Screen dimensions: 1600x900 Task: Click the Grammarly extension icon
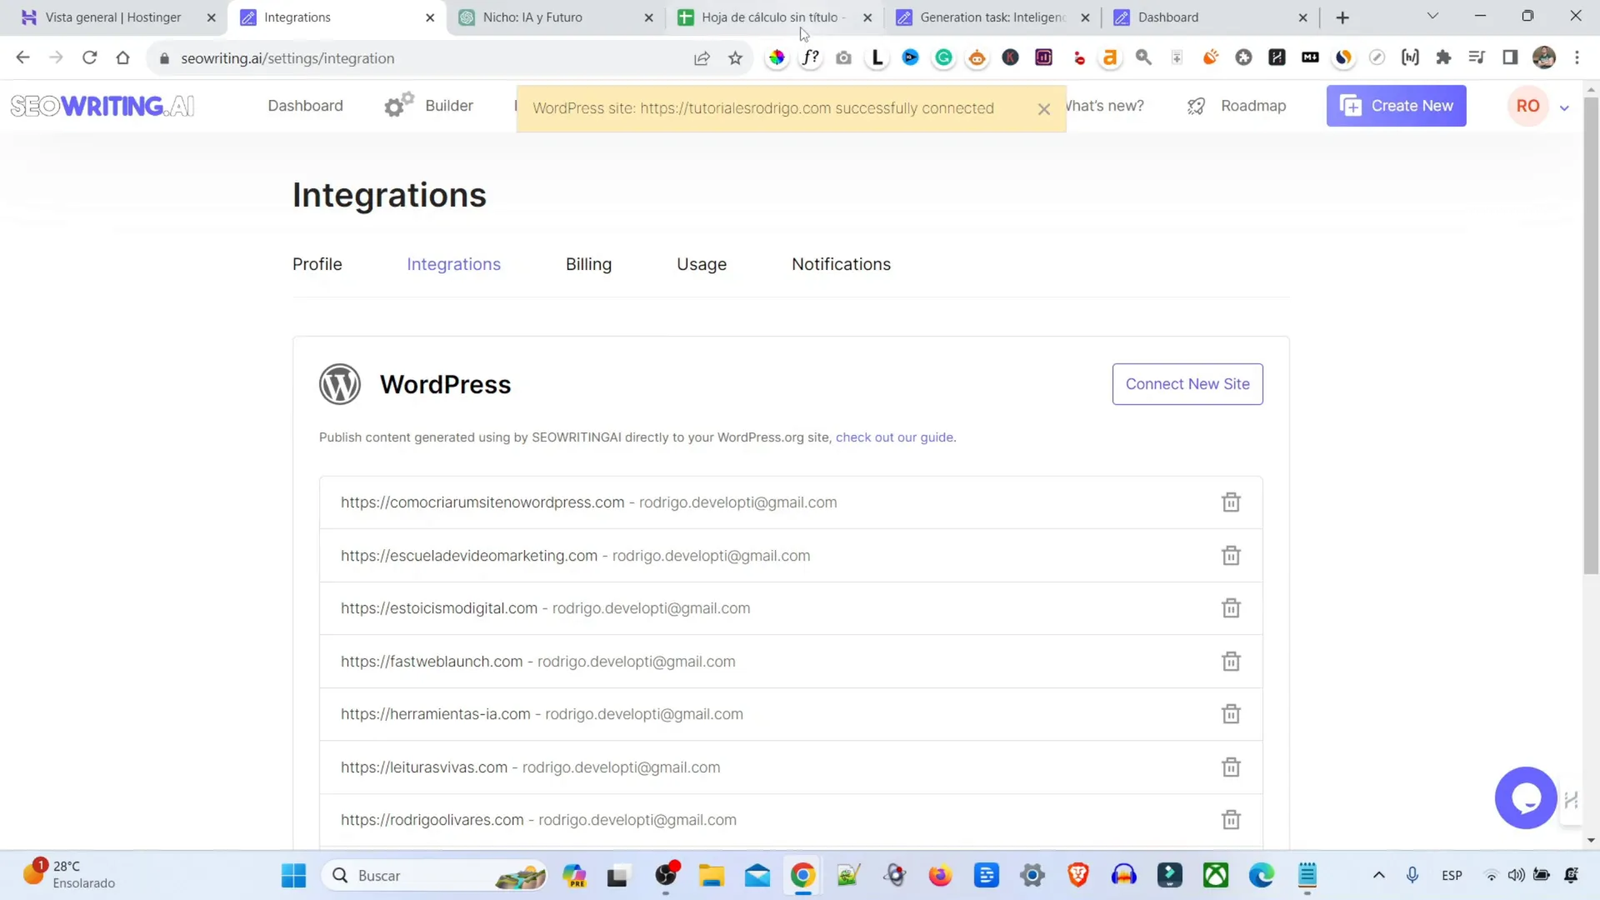point(943,57)
